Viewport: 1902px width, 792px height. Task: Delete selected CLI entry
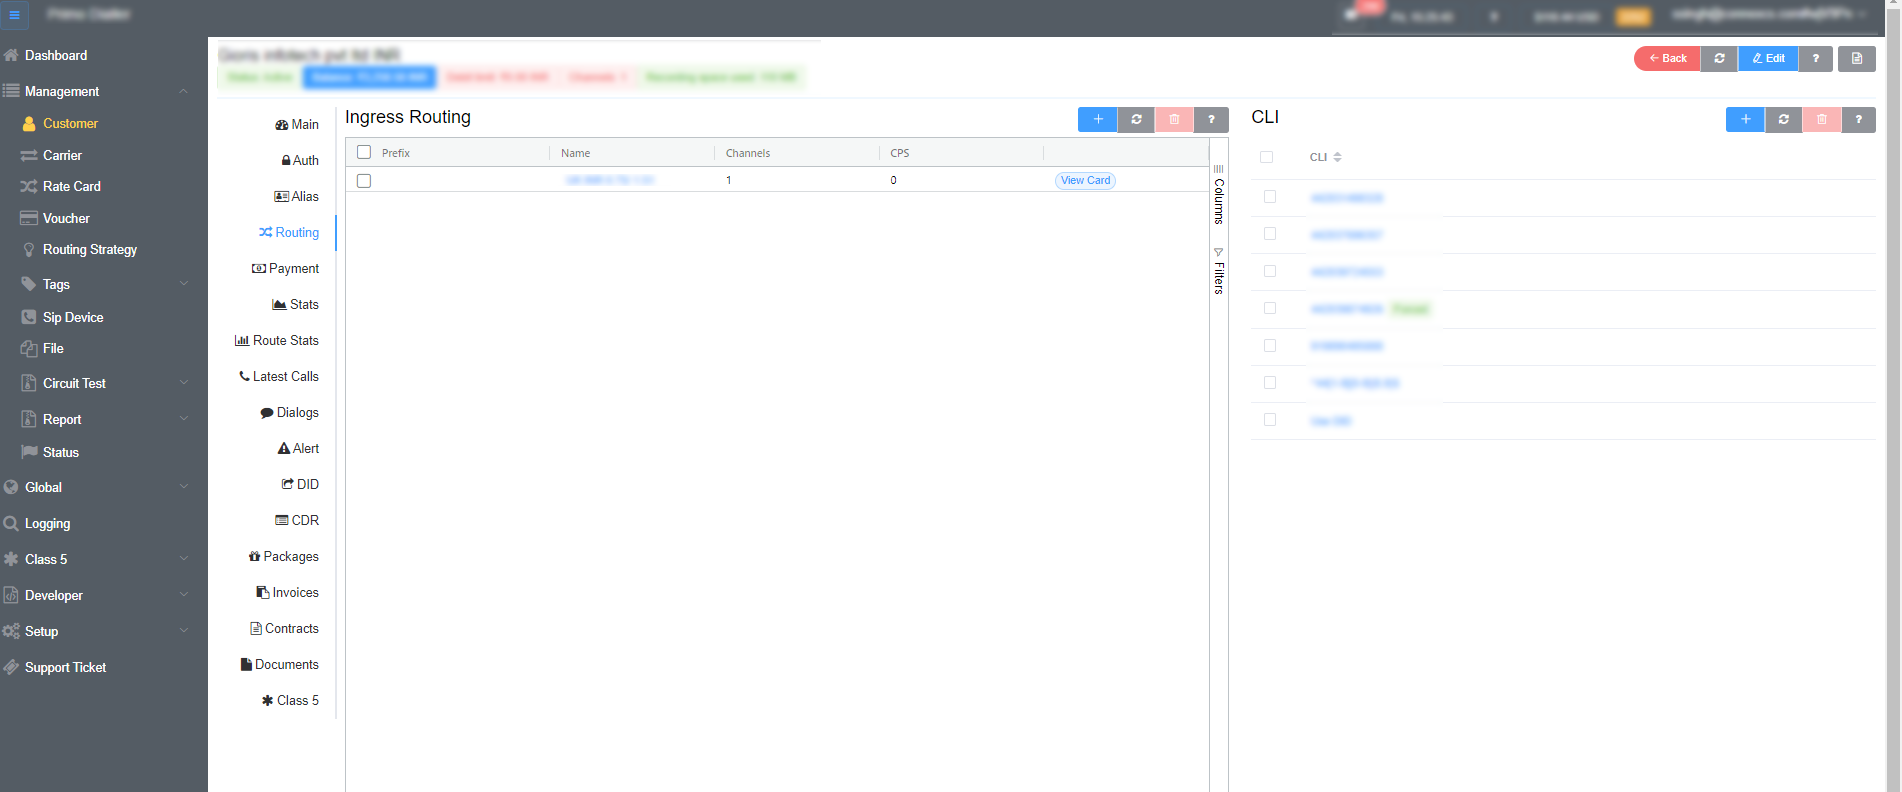(x=1822, y=119)
